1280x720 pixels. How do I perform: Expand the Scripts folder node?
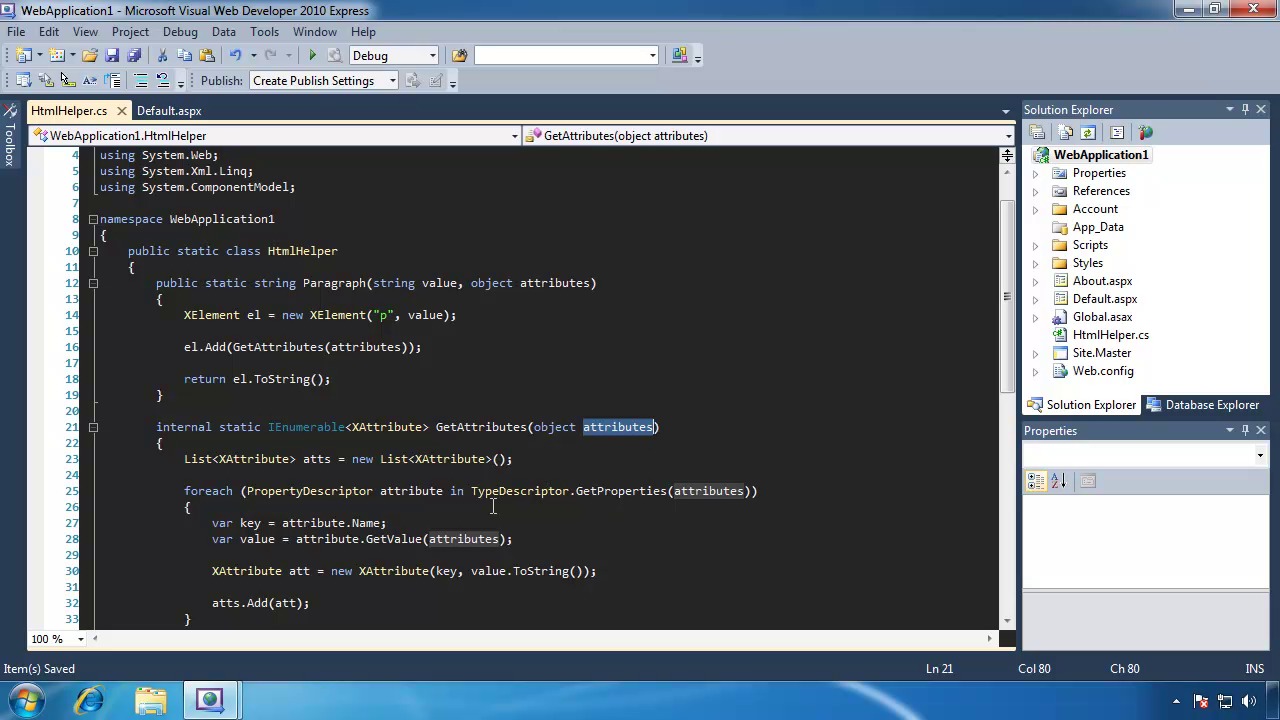click(1035, 245)
